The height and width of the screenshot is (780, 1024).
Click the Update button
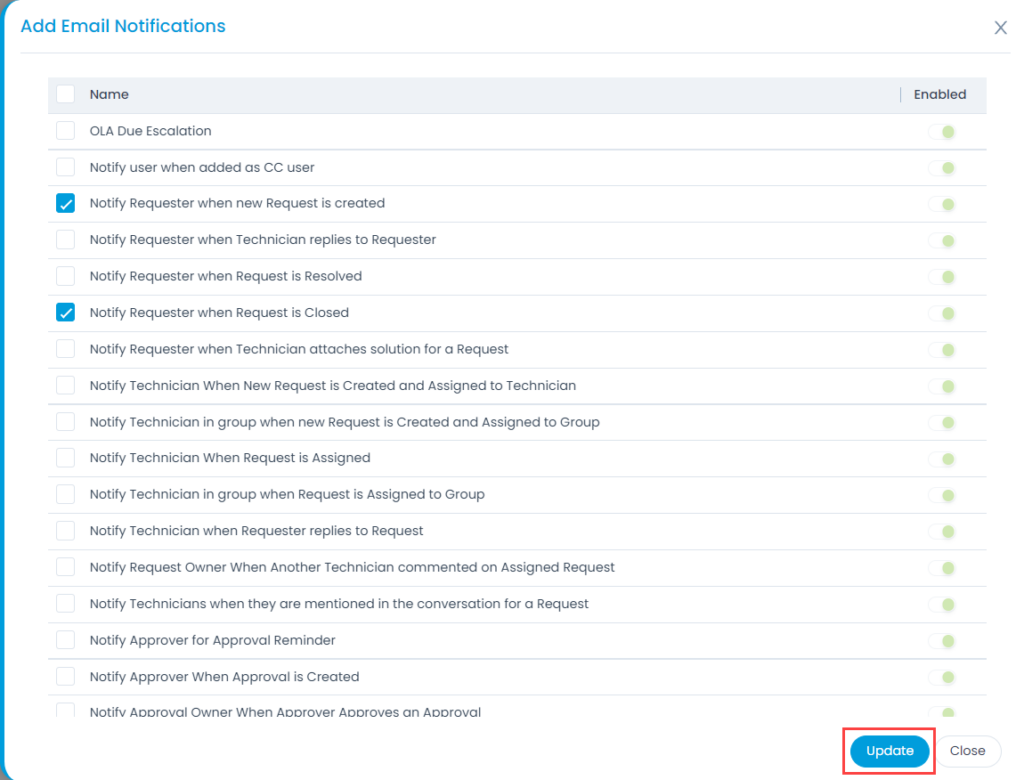[889, 751]
